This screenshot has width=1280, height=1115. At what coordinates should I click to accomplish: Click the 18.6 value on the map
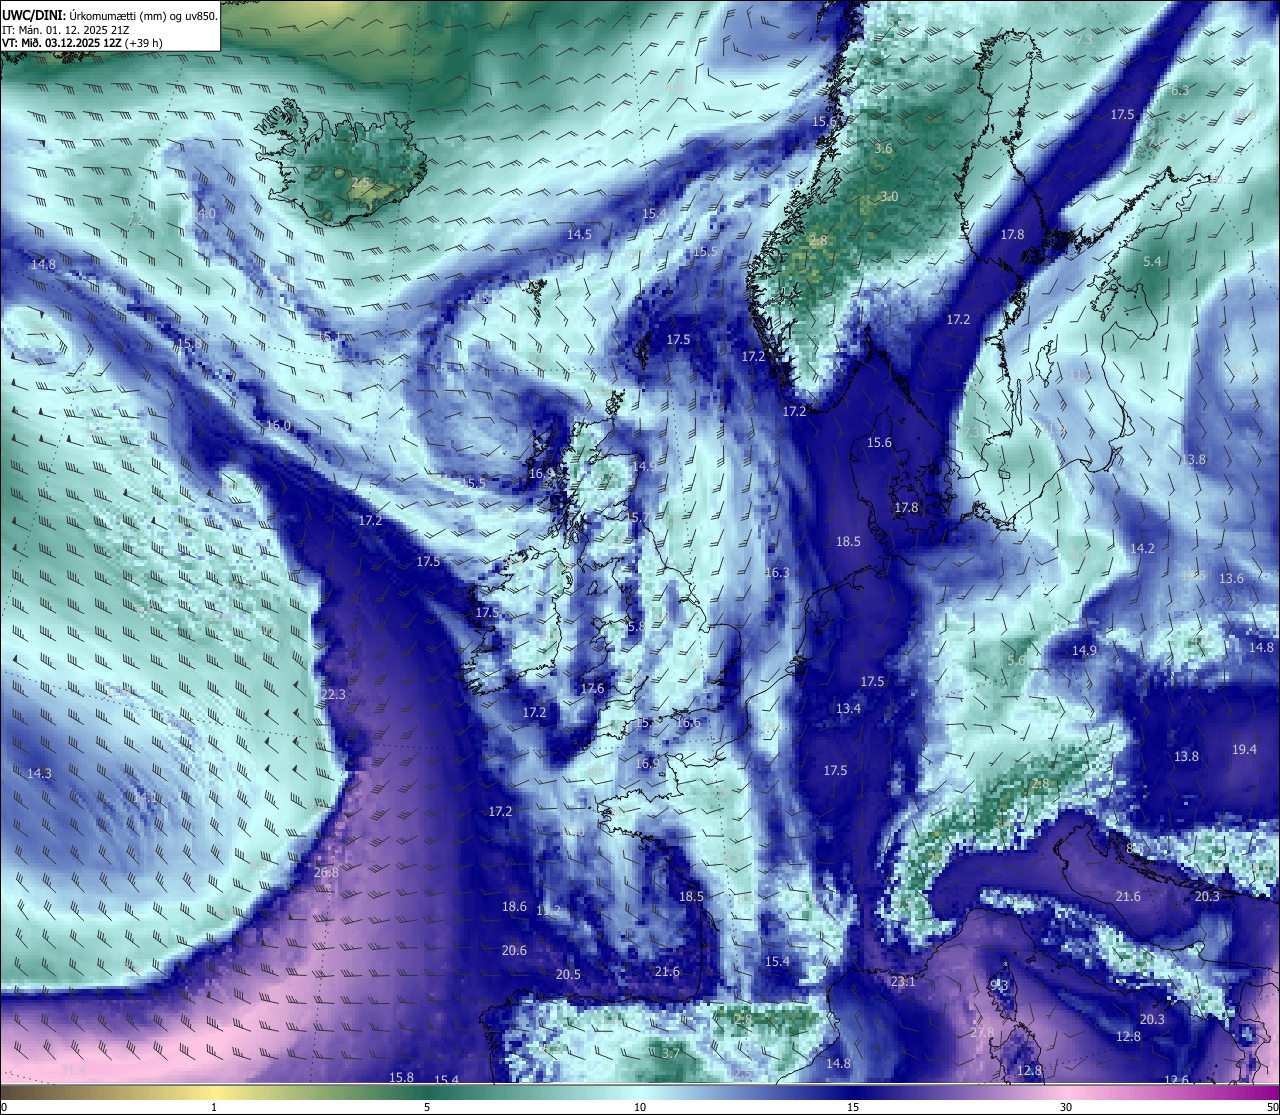(514, 906)
